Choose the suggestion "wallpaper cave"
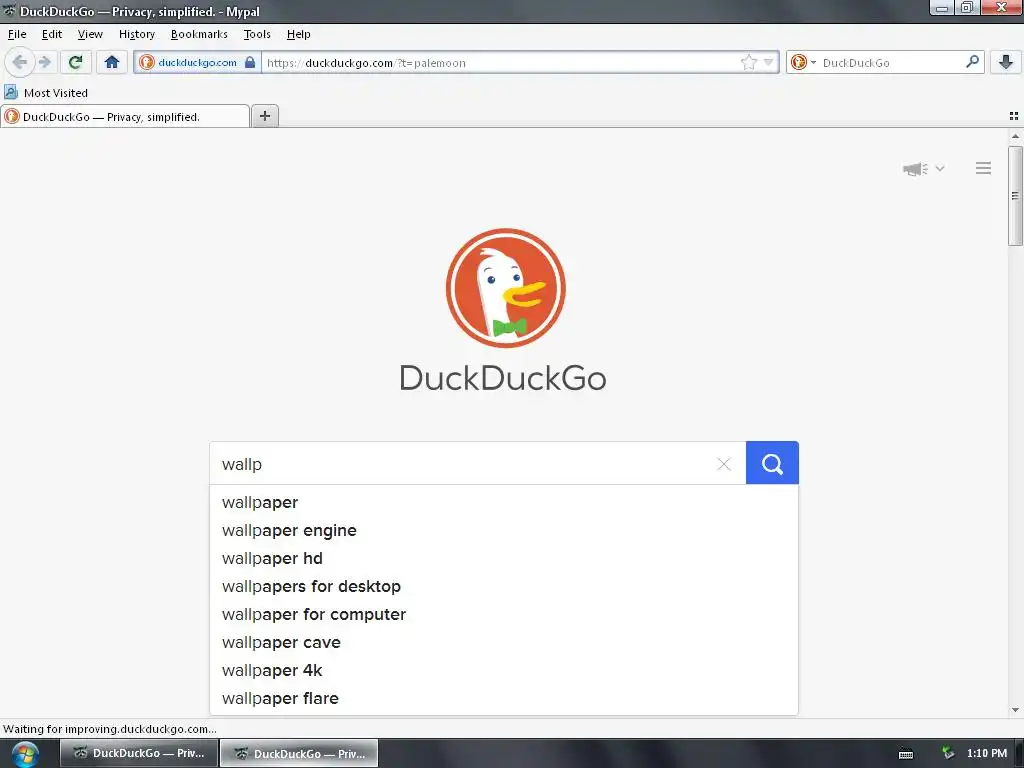Viewport: 1024px width, 768px height. point(504,643)
